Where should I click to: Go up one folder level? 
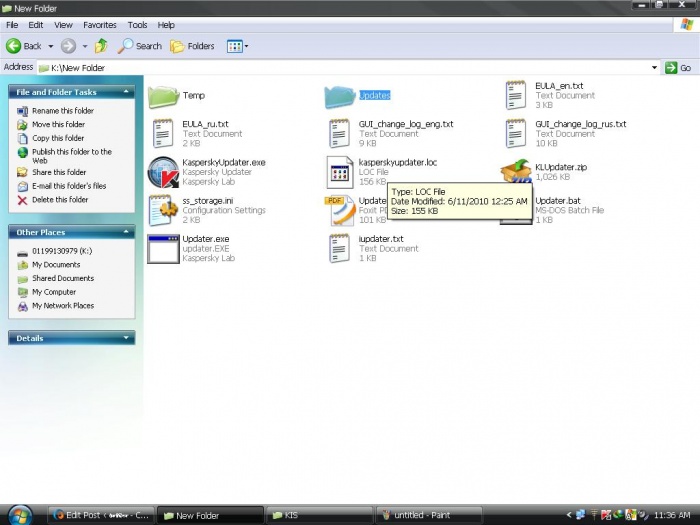(101, 46)
